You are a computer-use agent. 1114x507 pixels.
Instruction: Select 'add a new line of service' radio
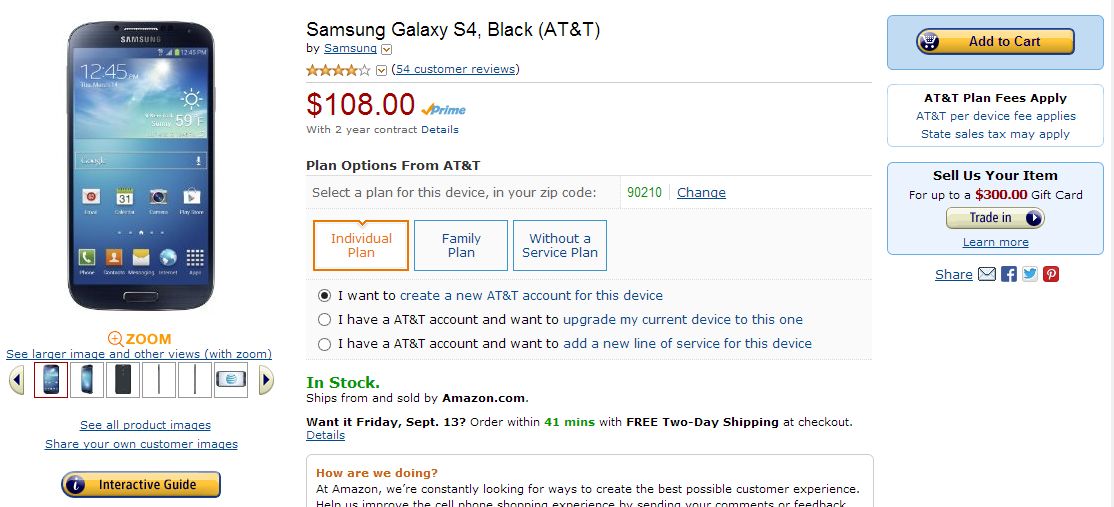pyautogui.click(x=324, y=344)
